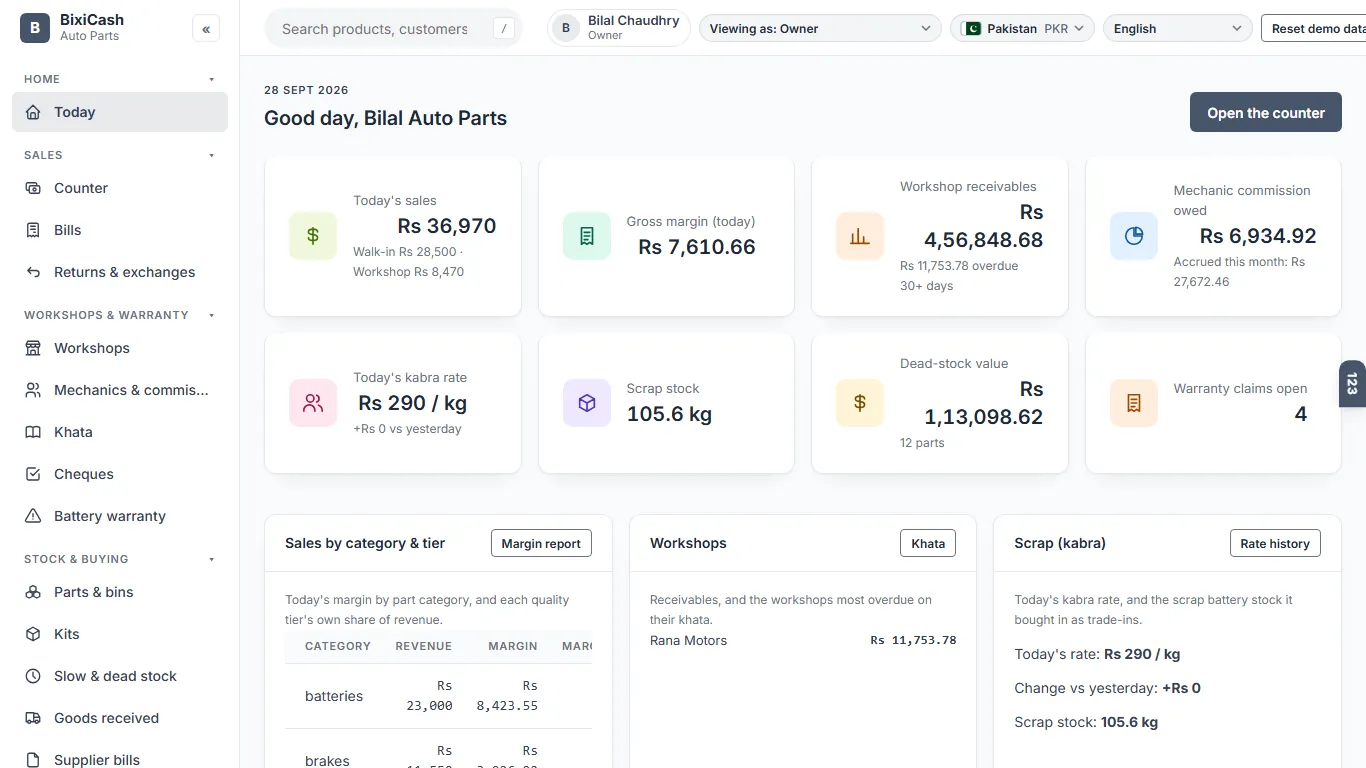Click the Cheques checkmark icon
Viewport: 1366px width, 768px height.
click(x=33, y=474)
